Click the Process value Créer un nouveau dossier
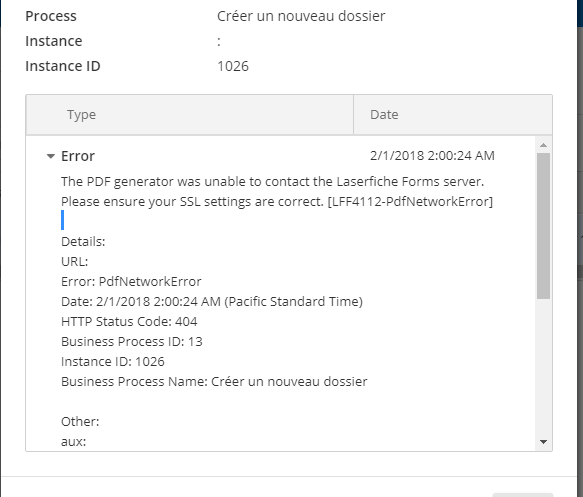583x497 pixels. 301,16
